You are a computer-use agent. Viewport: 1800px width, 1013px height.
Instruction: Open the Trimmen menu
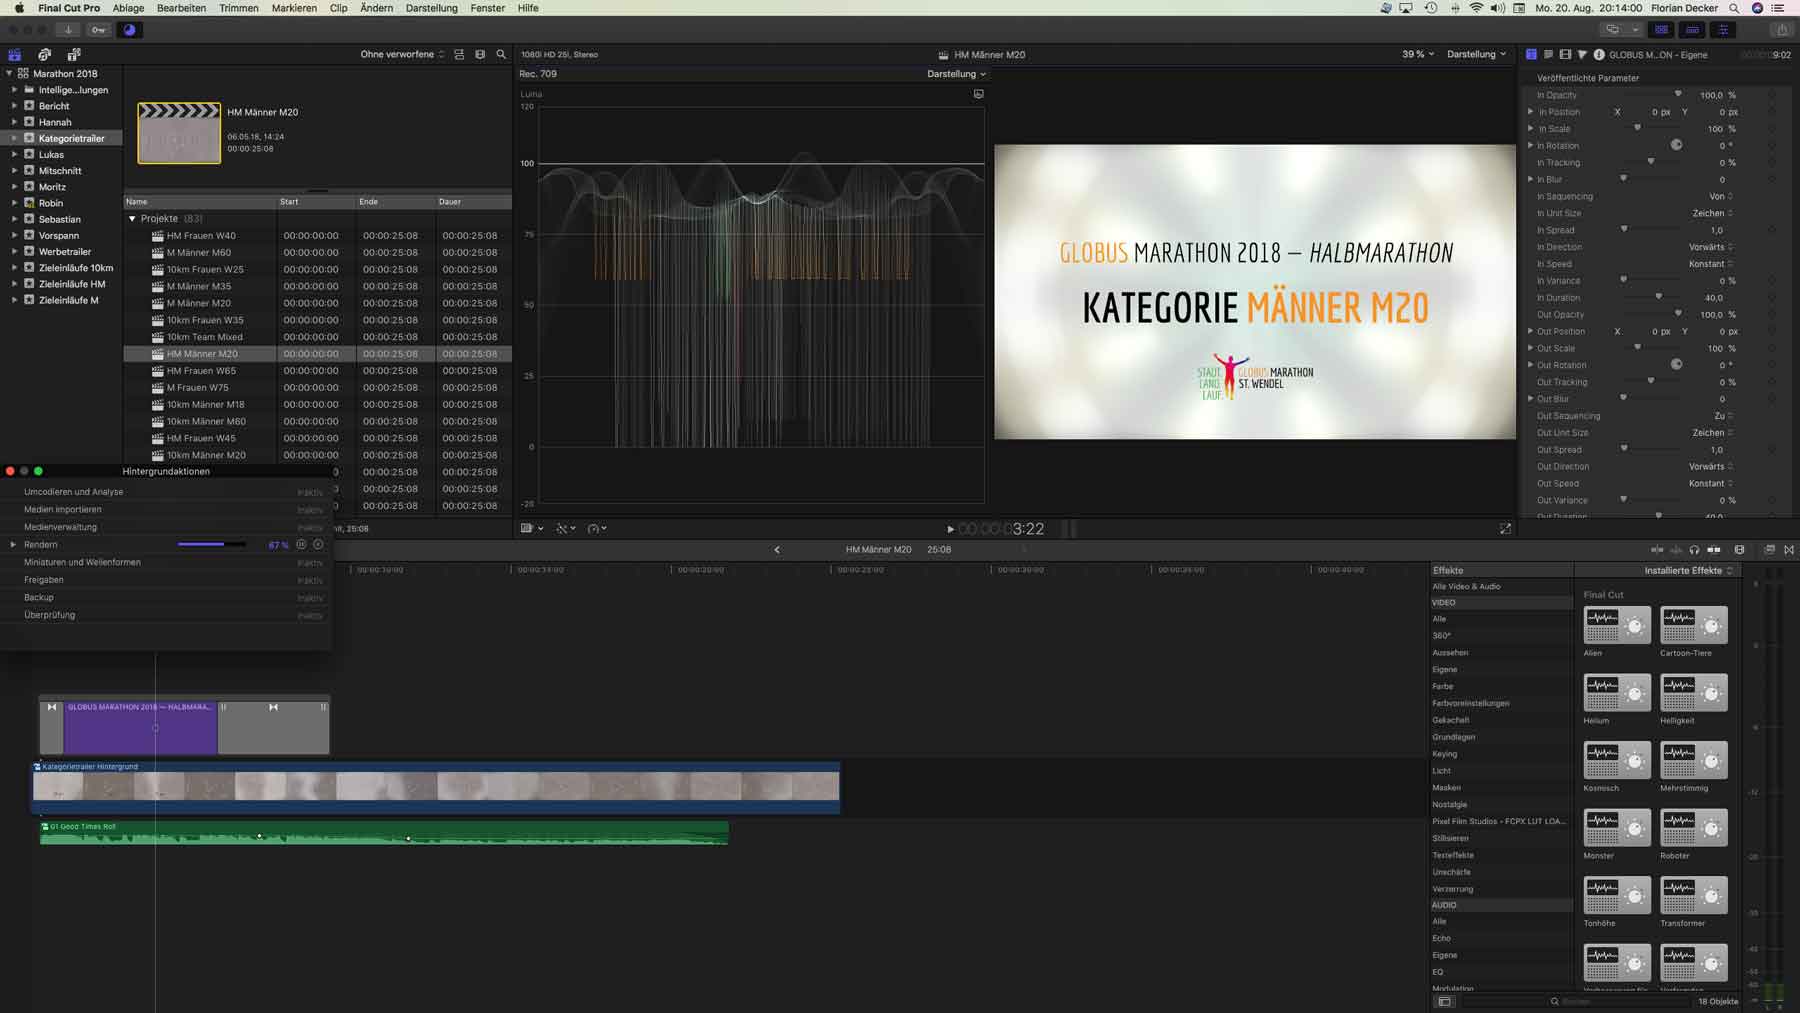click(x=239, y=8)
